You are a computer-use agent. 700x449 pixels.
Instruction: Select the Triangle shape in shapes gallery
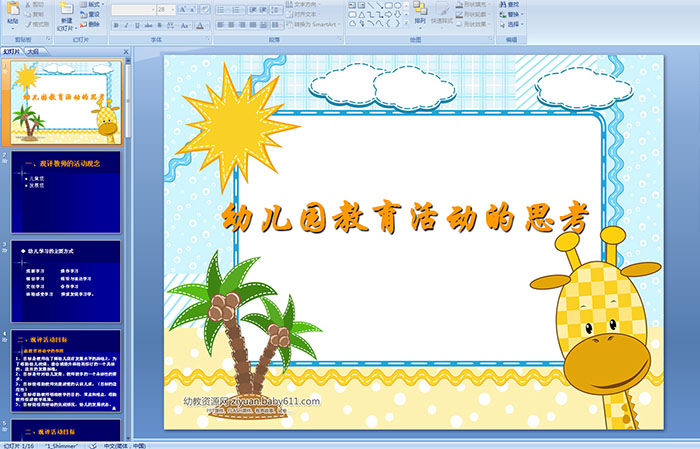click(362, 15)
